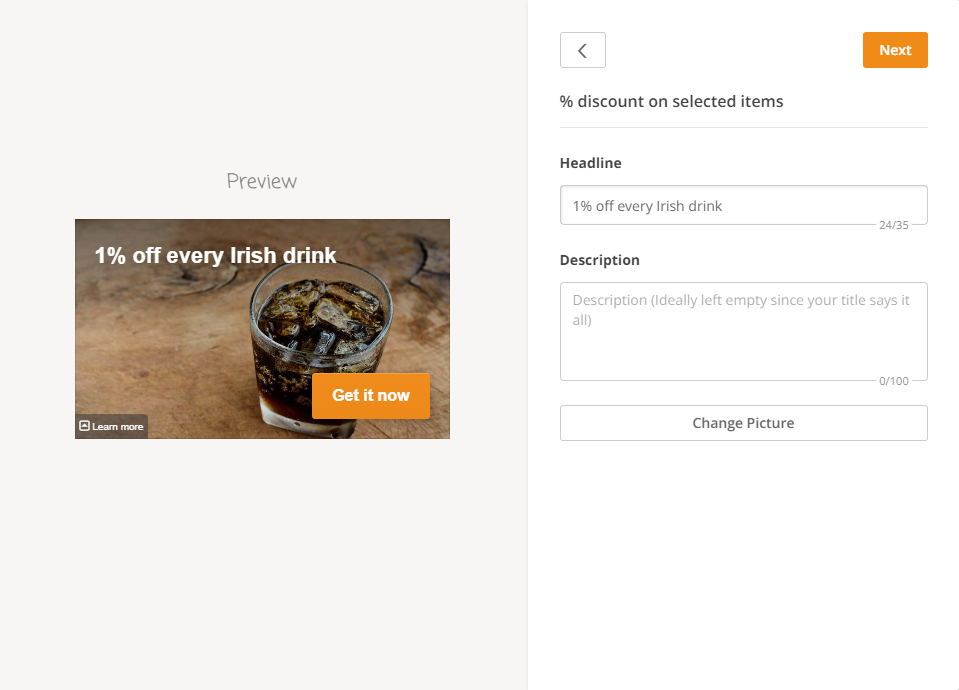Click the Description field label

tap(599, 260)
